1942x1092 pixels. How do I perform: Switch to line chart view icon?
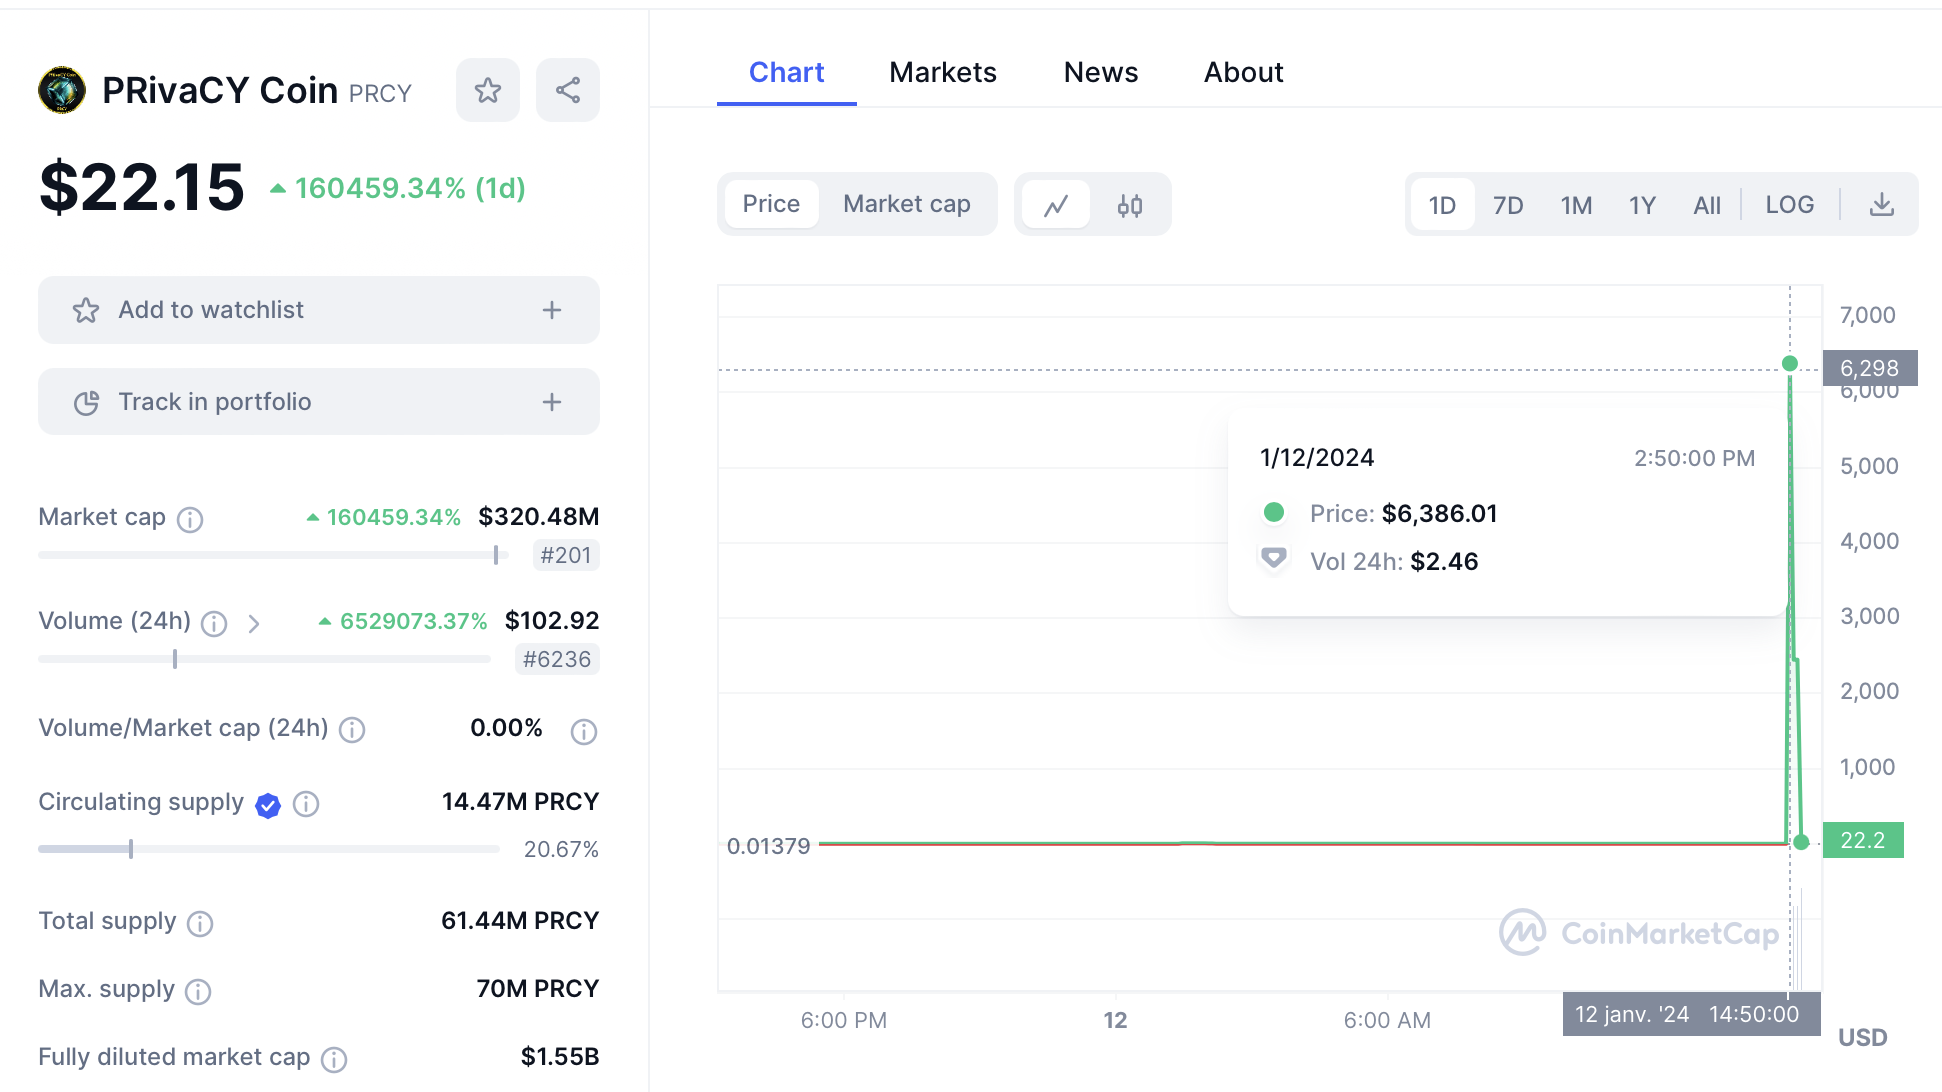click(1056, 205)
